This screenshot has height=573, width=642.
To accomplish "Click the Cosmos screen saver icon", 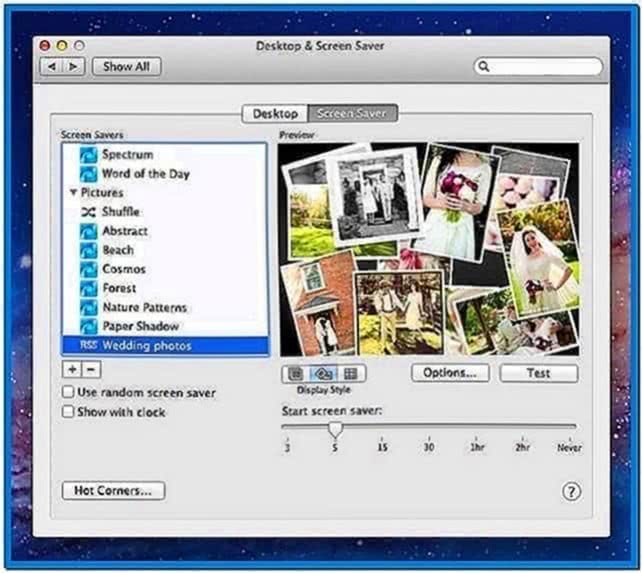I will pyautogui.click(x=88, y=269).
